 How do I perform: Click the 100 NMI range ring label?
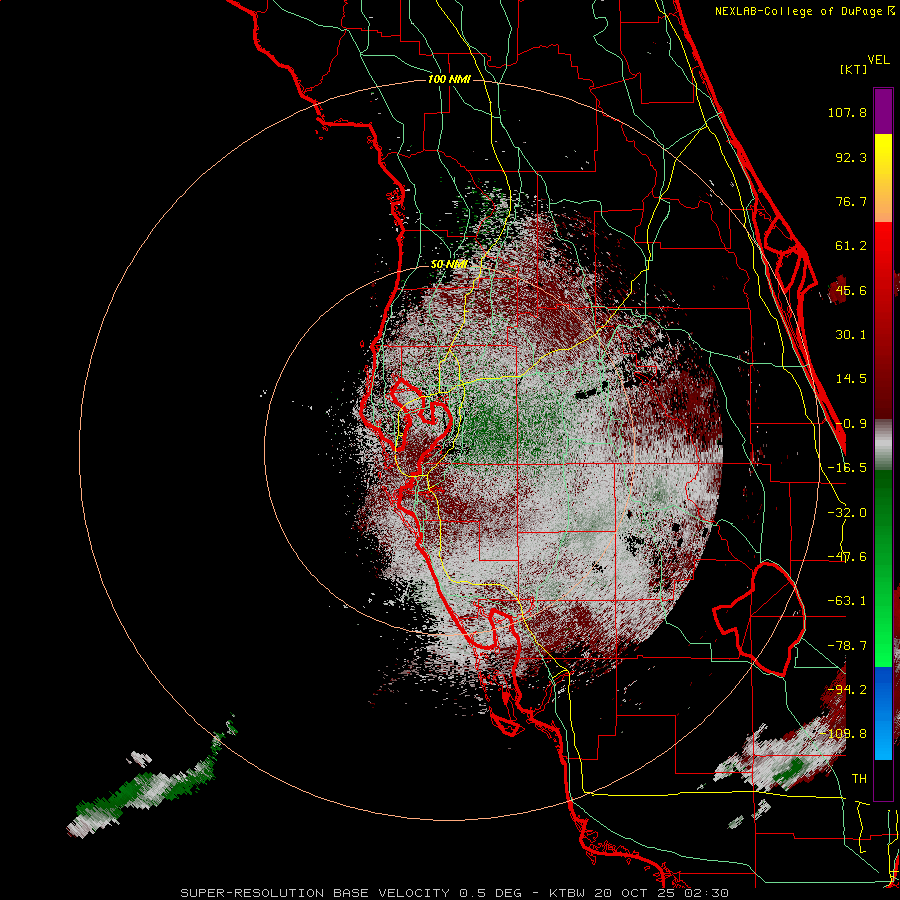[449, 79]
